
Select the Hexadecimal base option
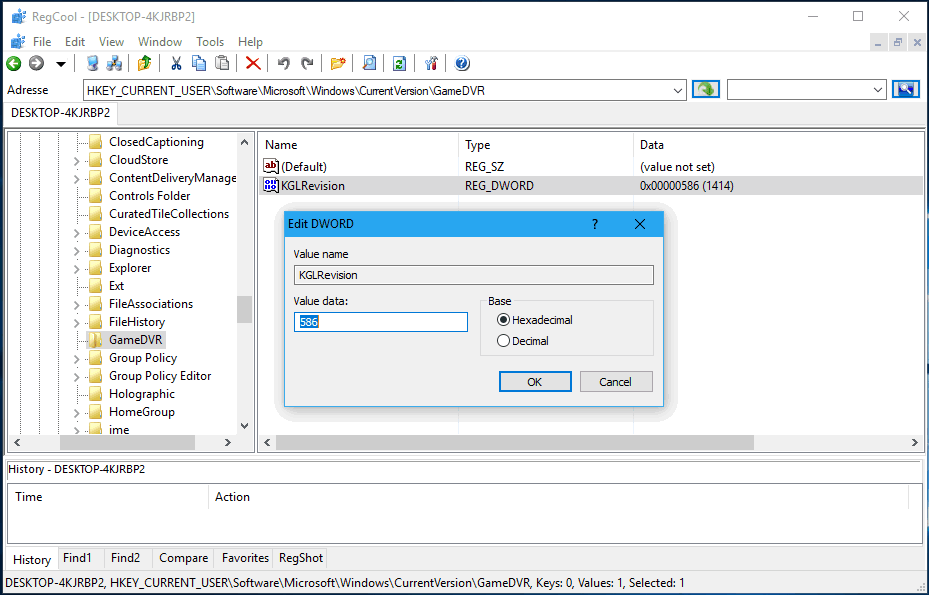pyautogui.click(x=535, y=320)
